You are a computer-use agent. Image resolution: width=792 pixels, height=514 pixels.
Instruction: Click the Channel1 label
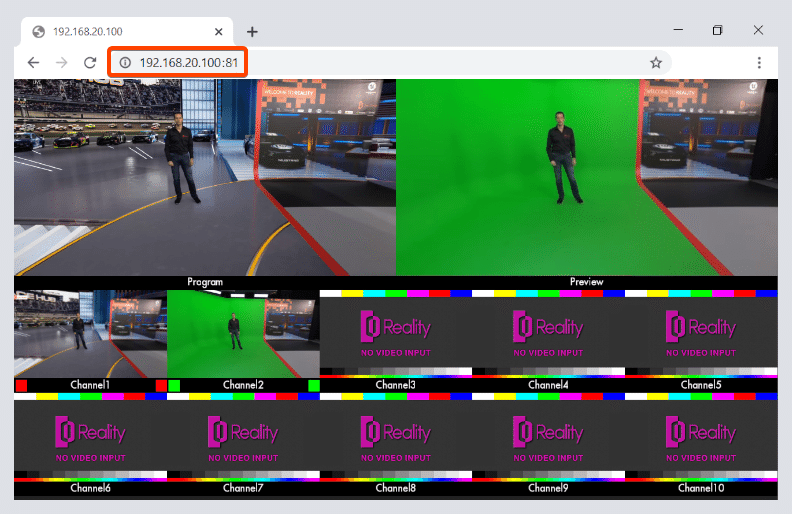(90, 385)
